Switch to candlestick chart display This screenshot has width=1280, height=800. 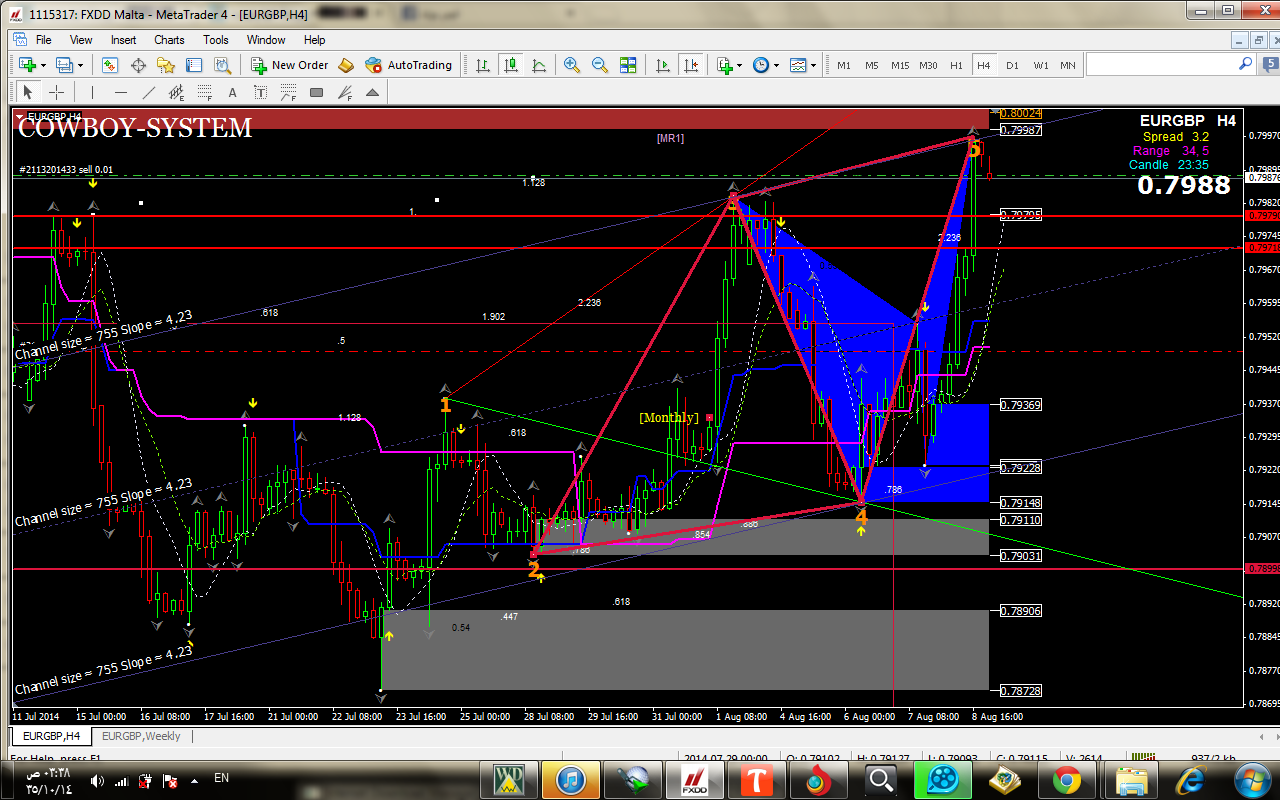(511, 65)
